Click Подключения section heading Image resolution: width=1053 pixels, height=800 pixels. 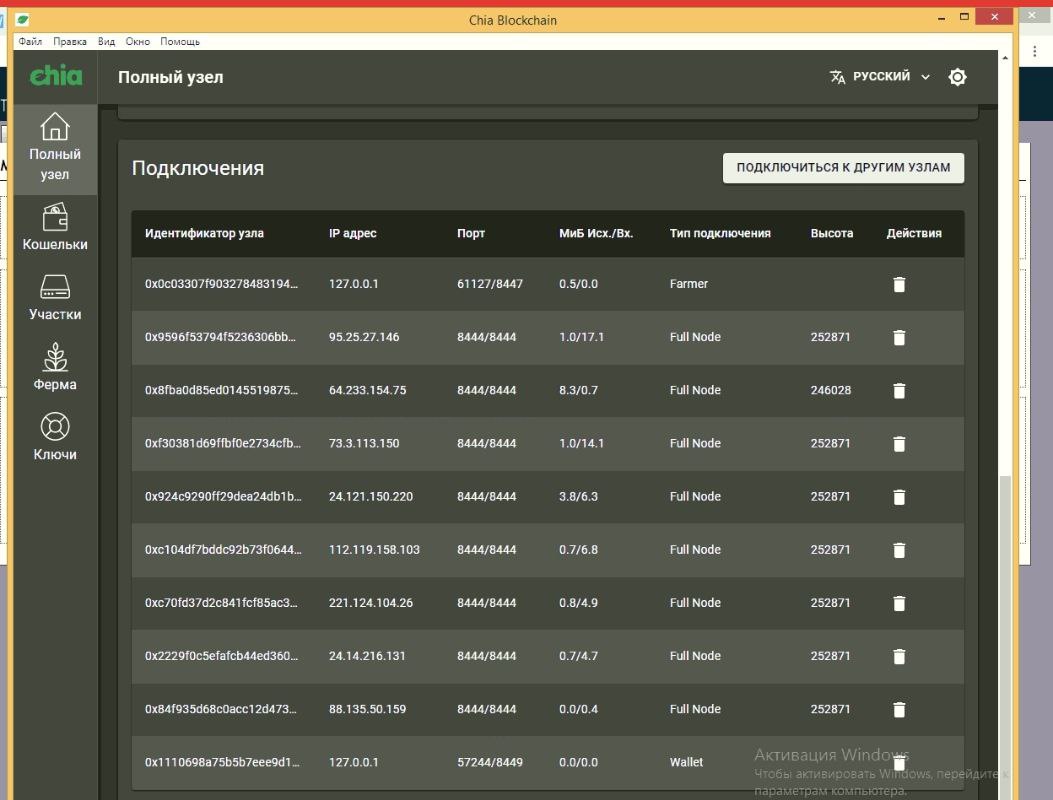tap(198, 168)
